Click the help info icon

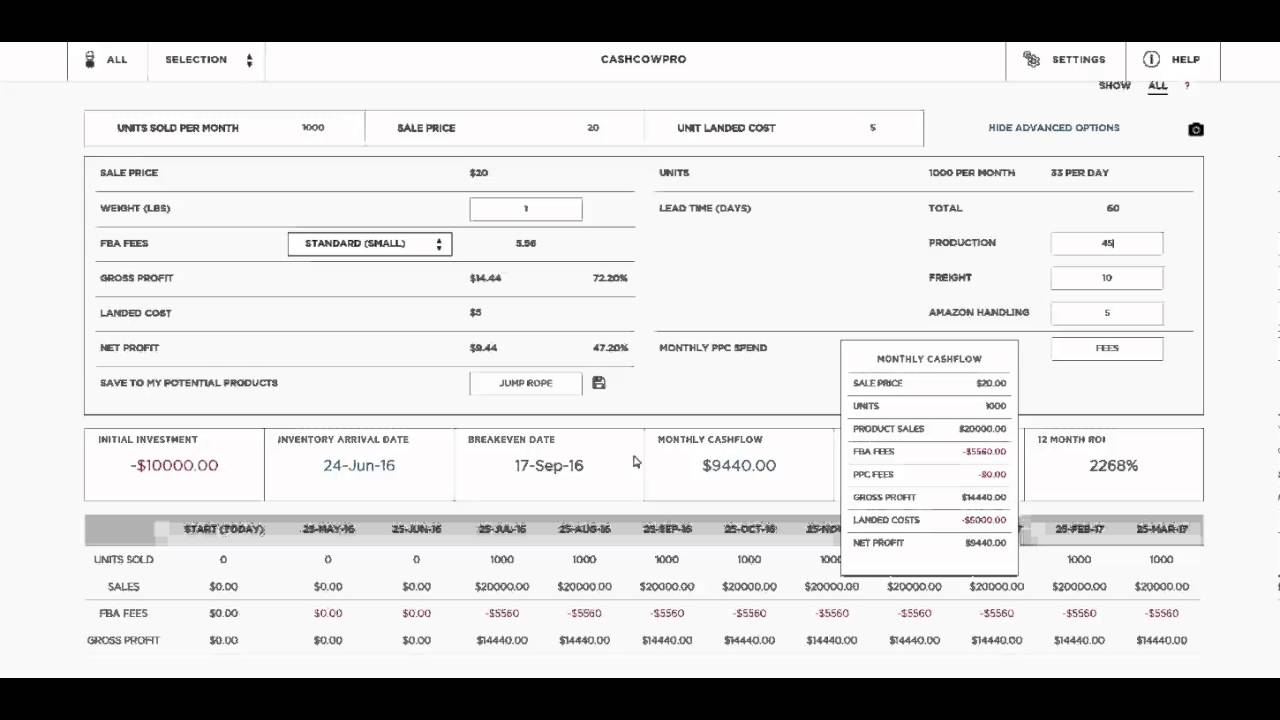pyautogui.click(x=1151, y=60)
